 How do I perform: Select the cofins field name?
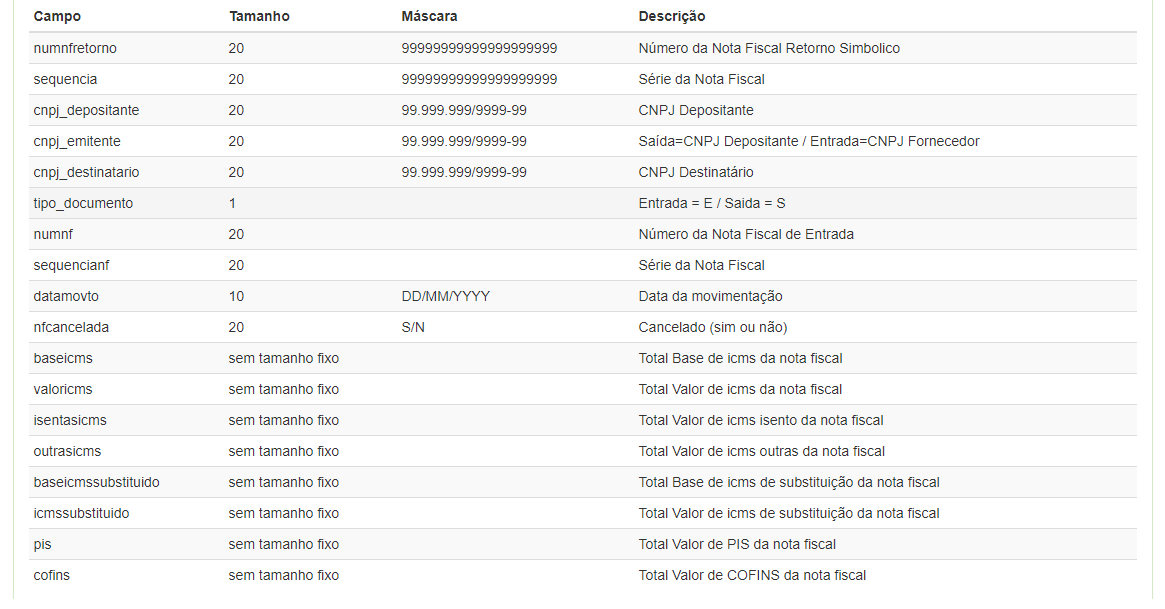[x=52, y=575]
